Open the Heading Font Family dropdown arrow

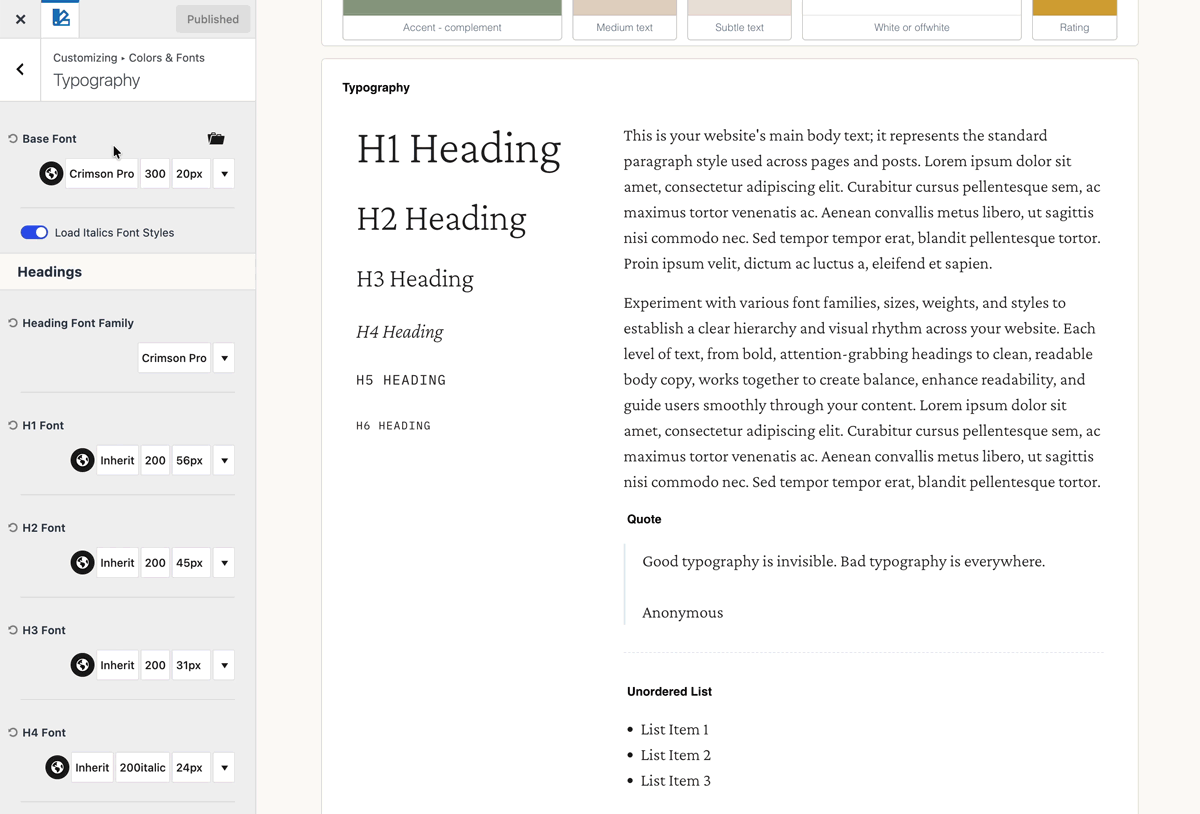(224, 358)
